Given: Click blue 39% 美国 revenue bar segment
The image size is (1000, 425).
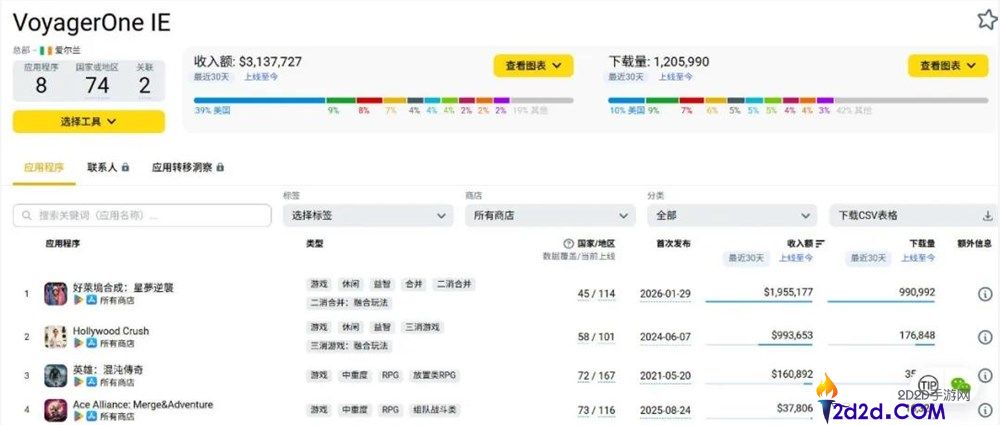Looking at the screenshot, I should (260, 100).
